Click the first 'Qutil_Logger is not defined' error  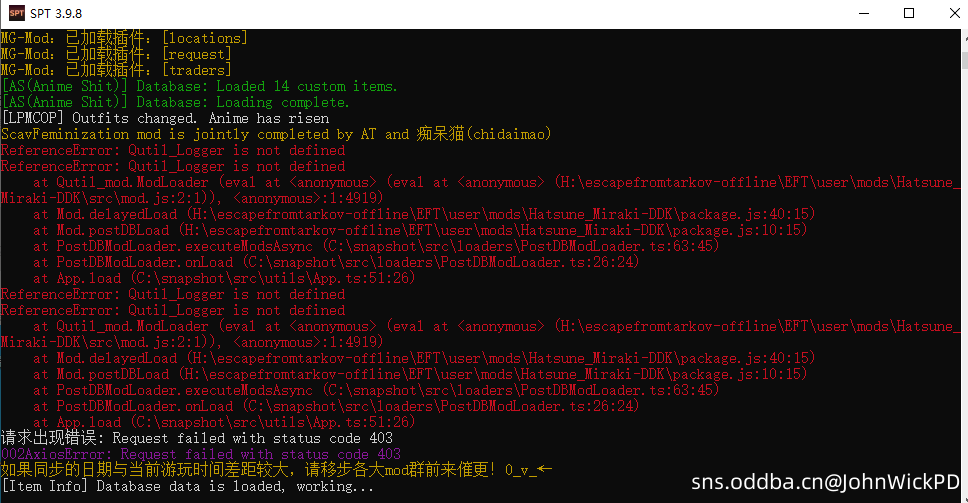coord(173,151)
